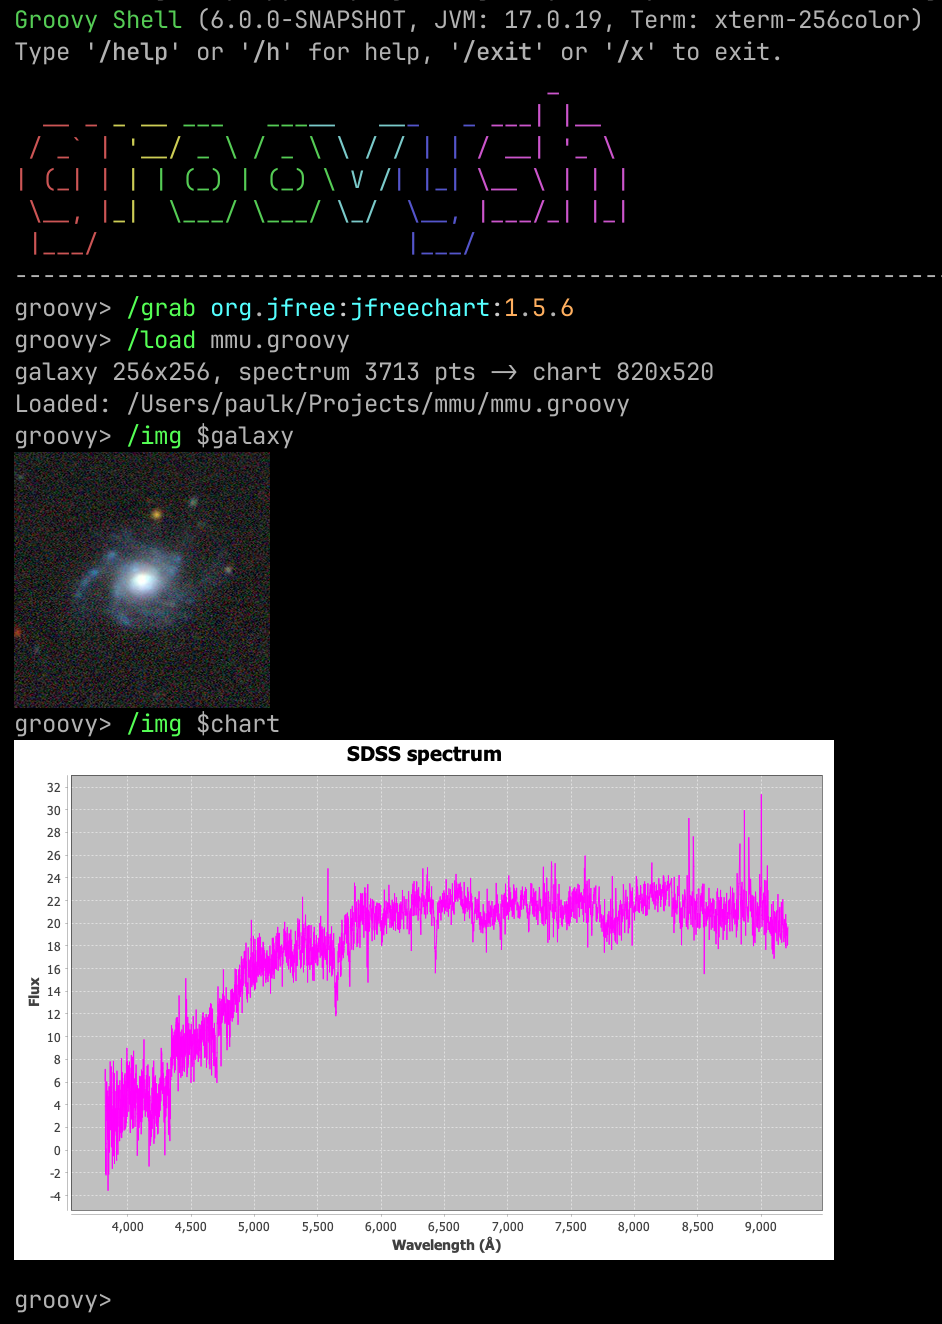This screenshot has height=1324, width=942.
Task: Click the '4,000' wavelength tick label
Action: click(127, 1226)
